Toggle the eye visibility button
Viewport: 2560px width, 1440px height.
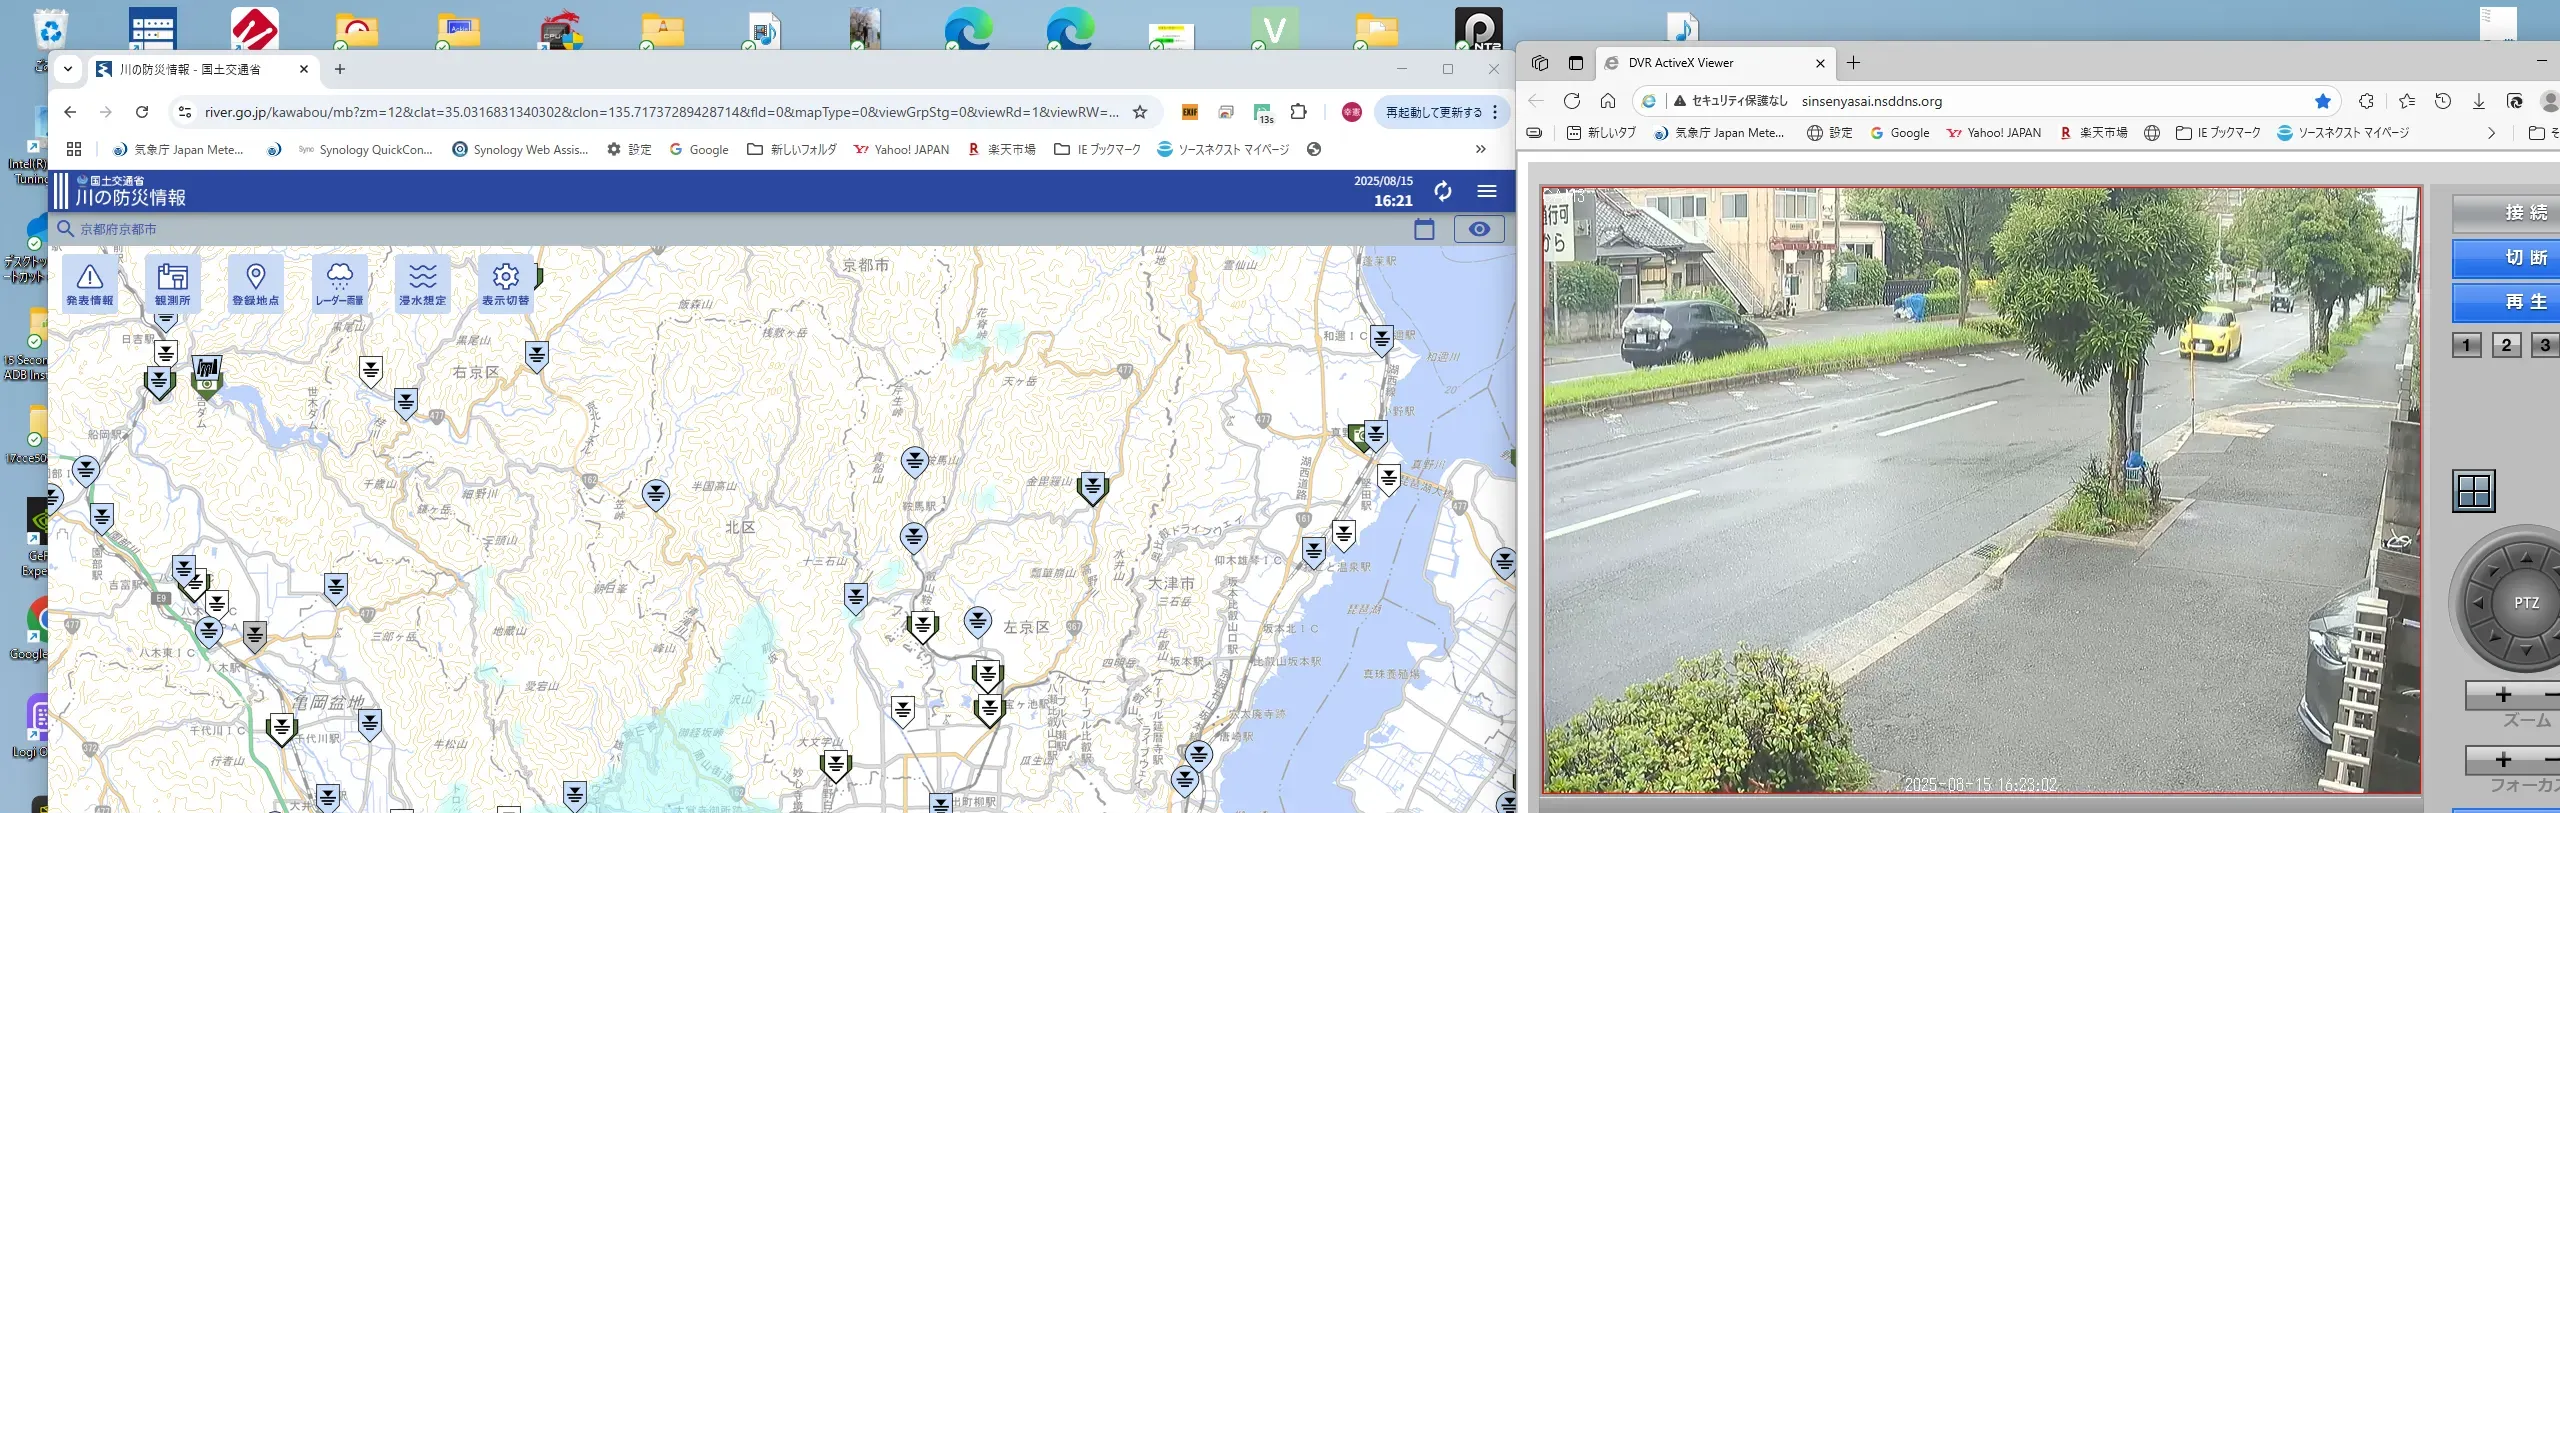(1479, 230)
